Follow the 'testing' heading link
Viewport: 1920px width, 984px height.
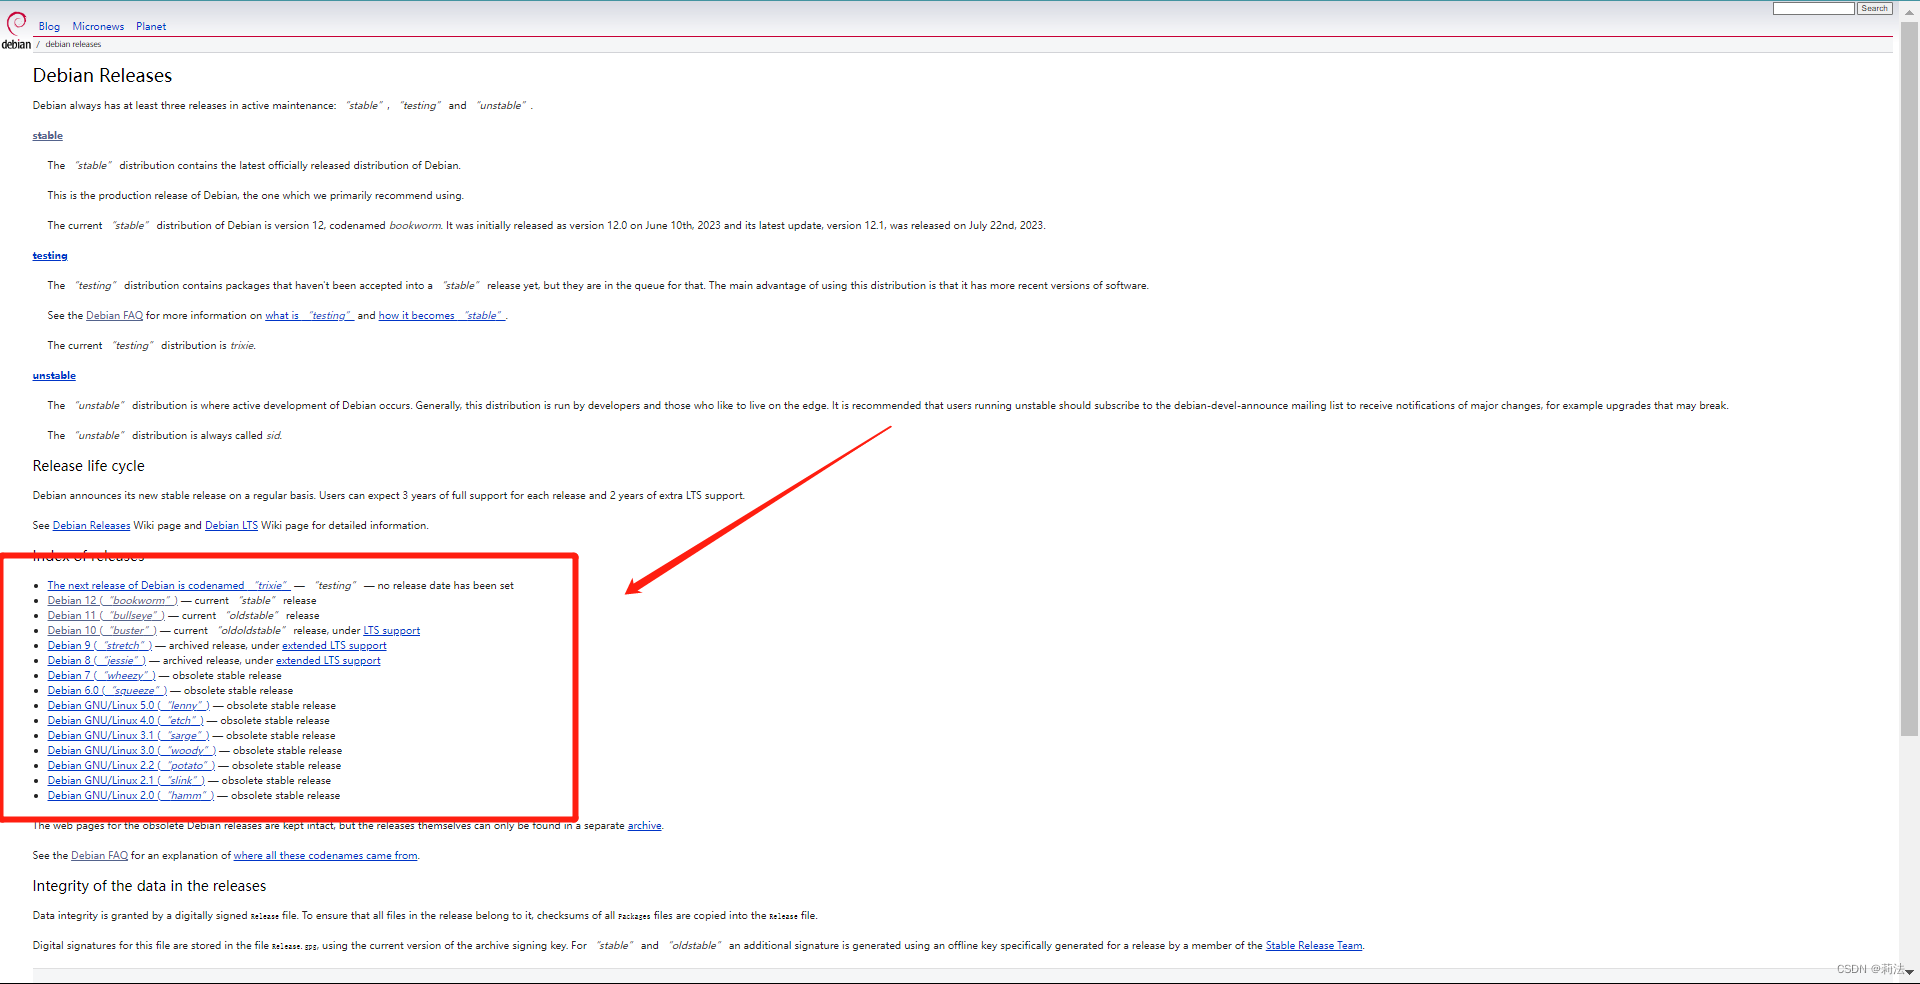click(x=50, y=256)
